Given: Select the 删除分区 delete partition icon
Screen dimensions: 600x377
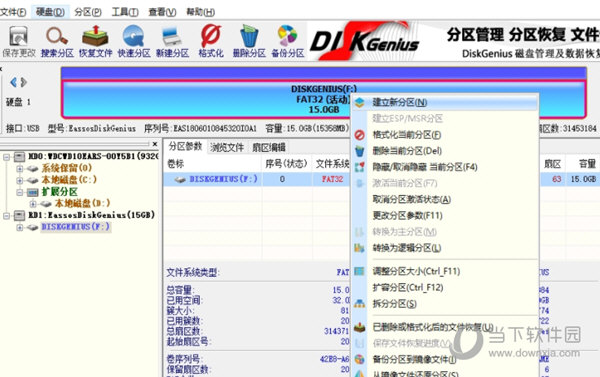Looking at the screenshot, I should [x=249, y=41].
